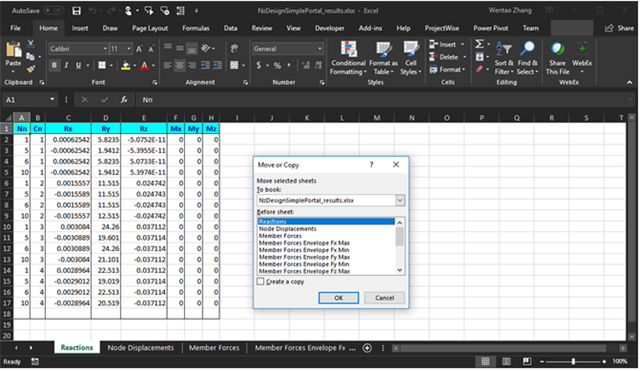This screenshot has width=640, height=371.
Task: Open the font size 11 dropdown
Action: point(129,49)
